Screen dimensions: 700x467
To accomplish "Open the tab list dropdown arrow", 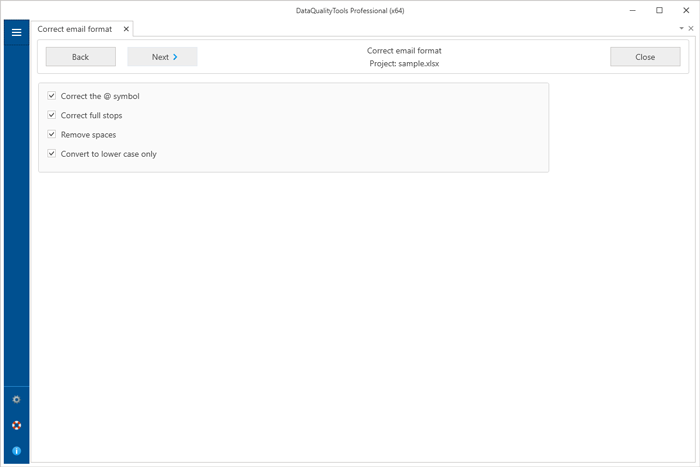I will click(x=682, y=28).
